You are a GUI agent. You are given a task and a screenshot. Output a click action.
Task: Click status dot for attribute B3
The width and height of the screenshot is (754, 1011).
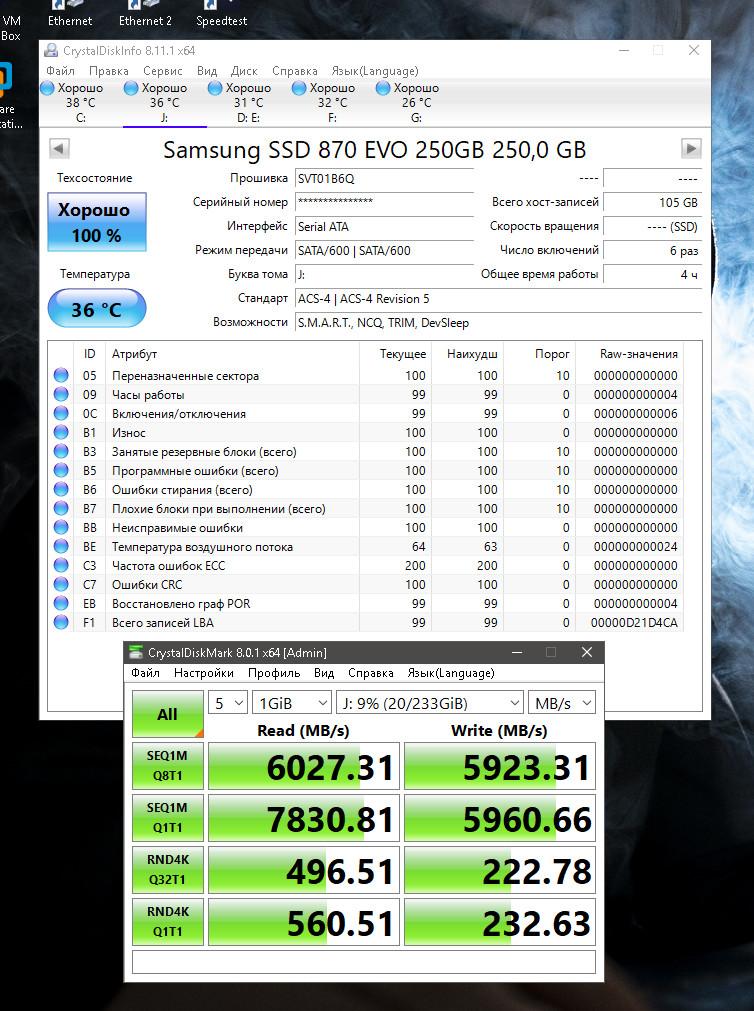coord(61,451)
